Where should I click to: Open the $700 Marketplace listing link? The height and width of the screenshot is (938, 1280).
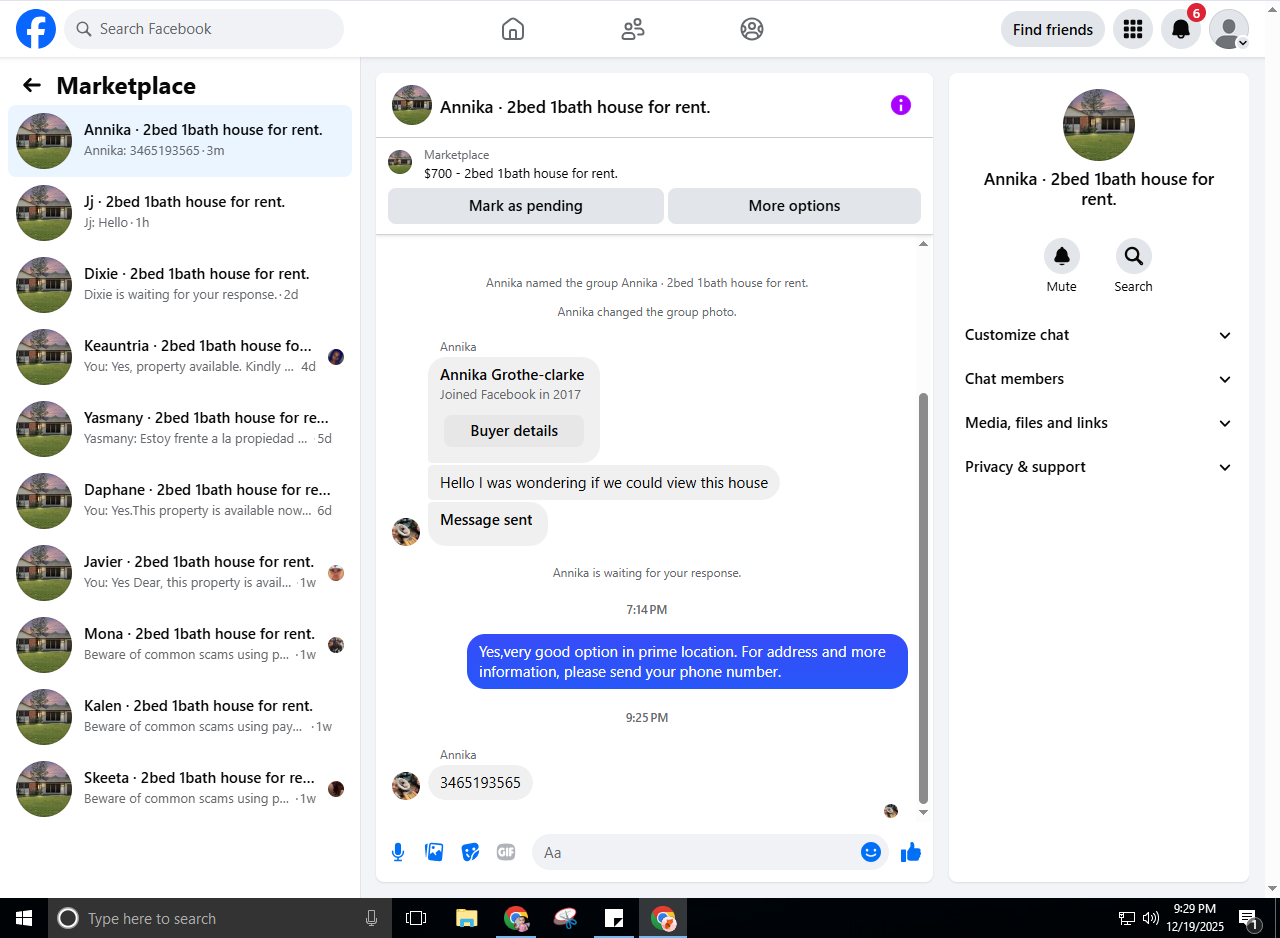pos(520,173)
